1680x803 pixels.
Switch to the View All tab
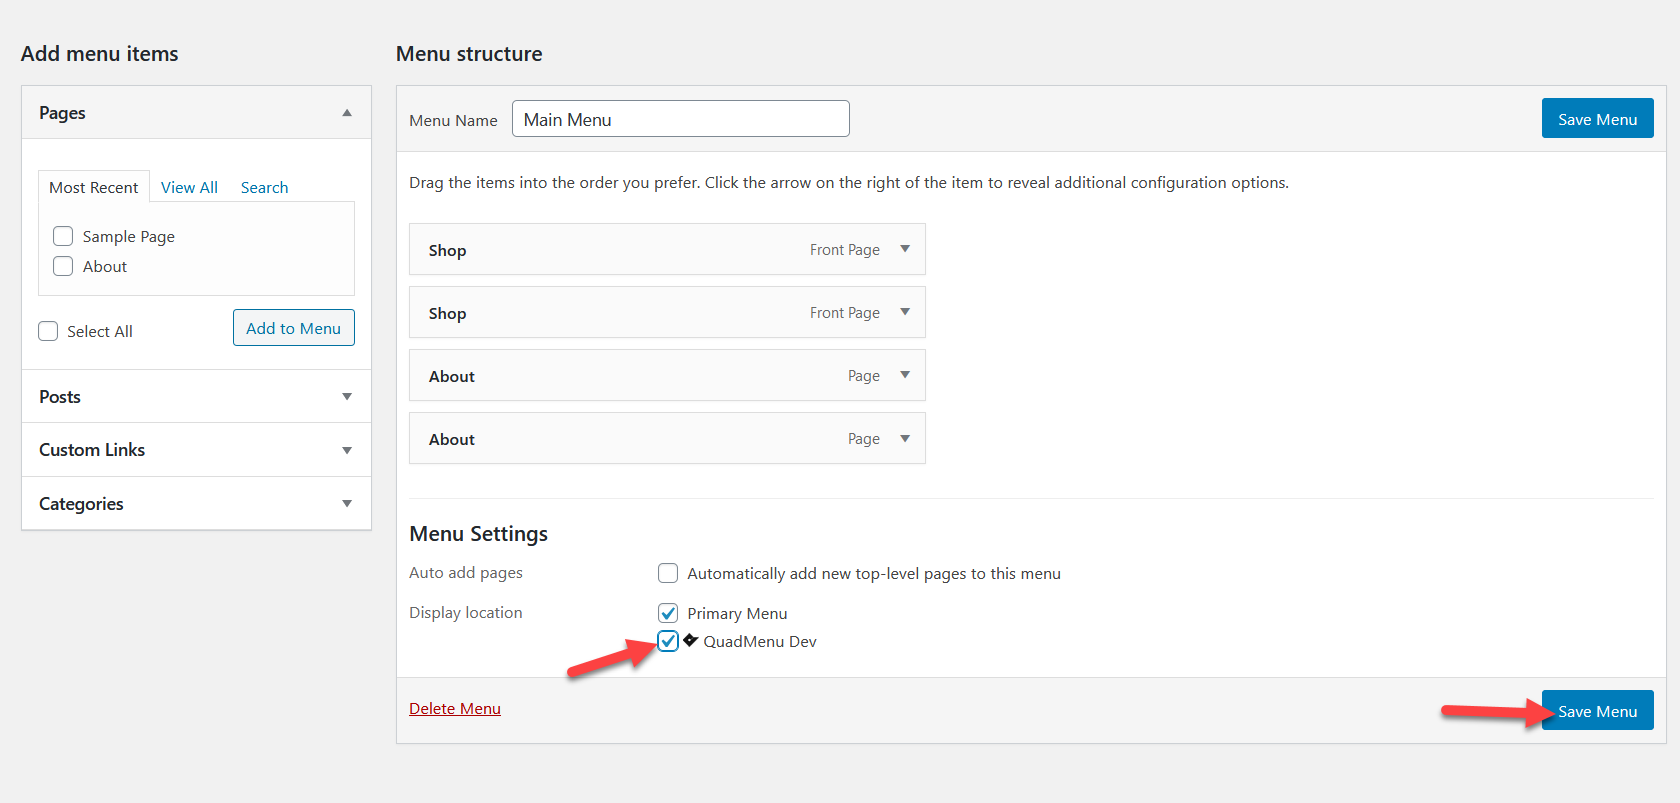point(189,187)
